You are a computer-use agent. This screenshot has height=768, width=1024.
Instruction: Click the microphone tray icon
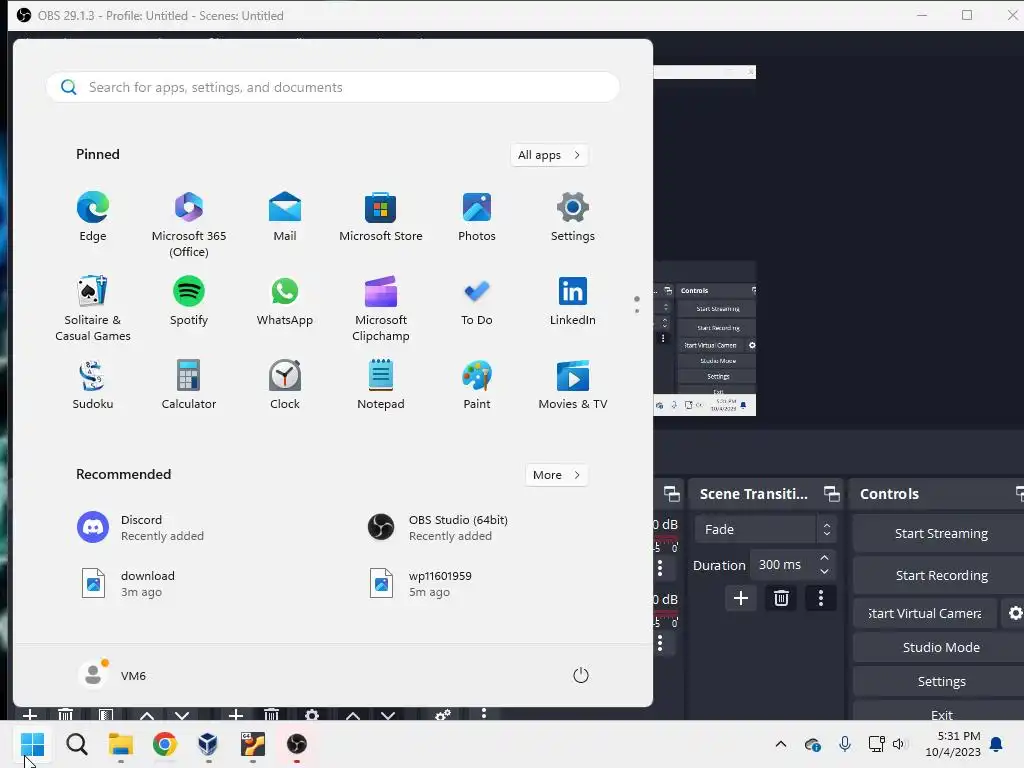tap(844, 744)
